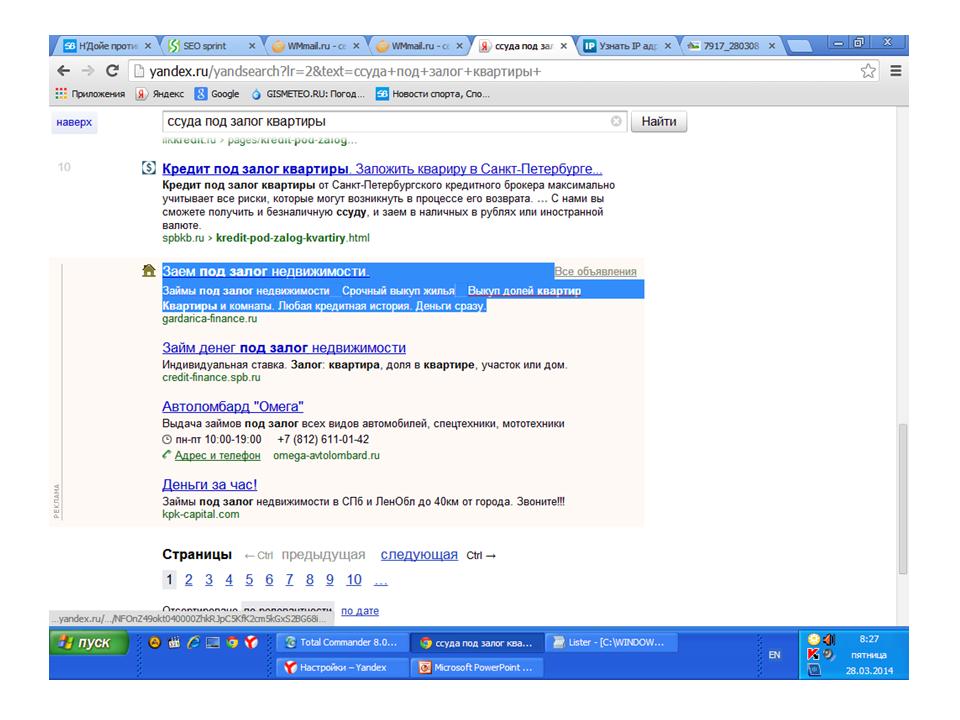Click the volume speaker tray icon
960x720 pixels.
[x=829, y=639]
